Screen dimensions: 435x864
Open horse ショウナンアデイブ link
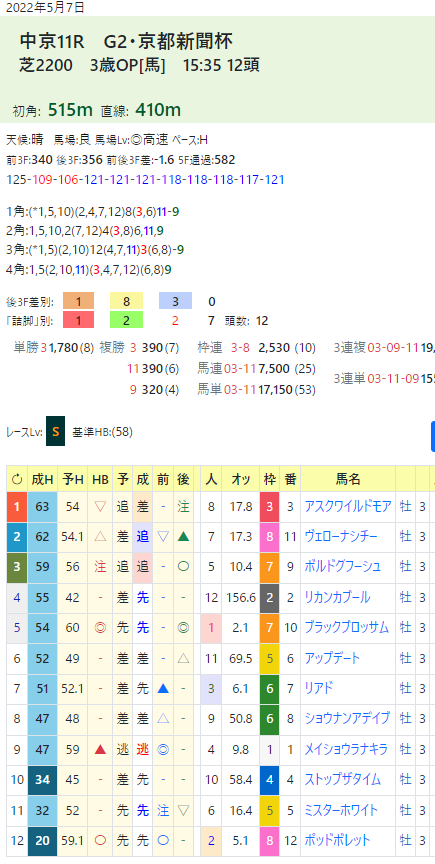coord(347,718)
